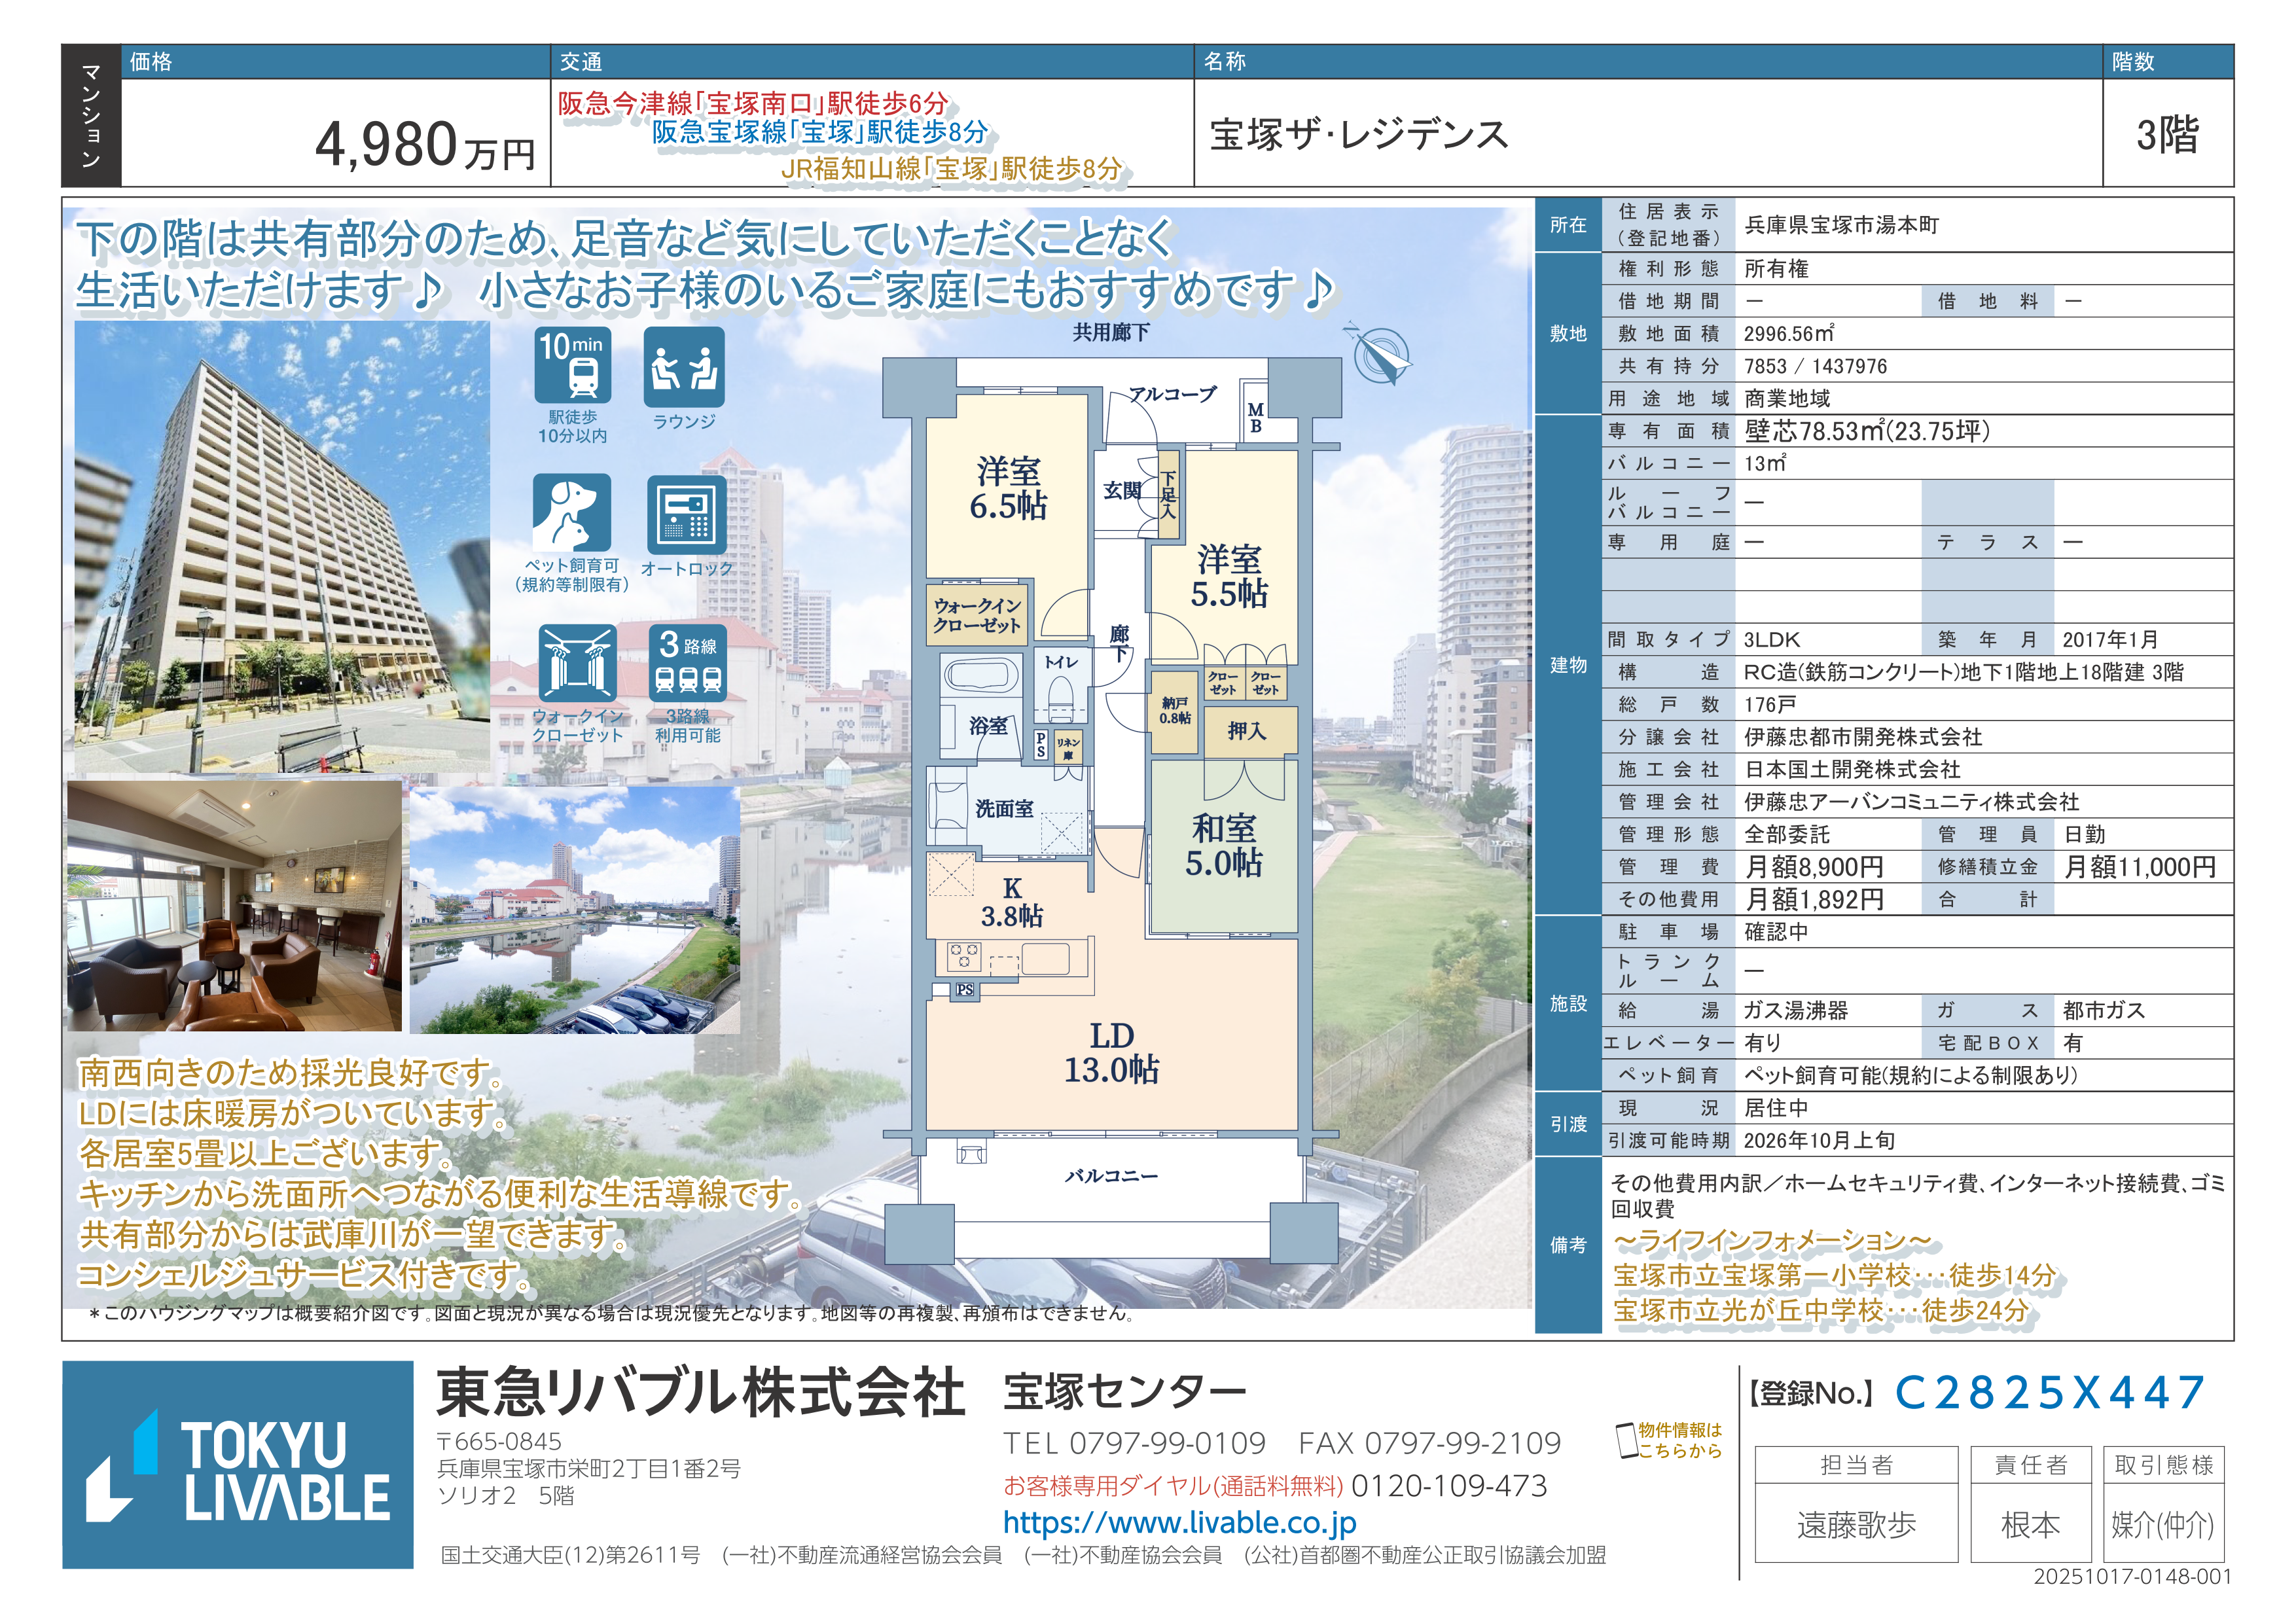Click the pet-friendly dog and cat icon

coord(571,512)
